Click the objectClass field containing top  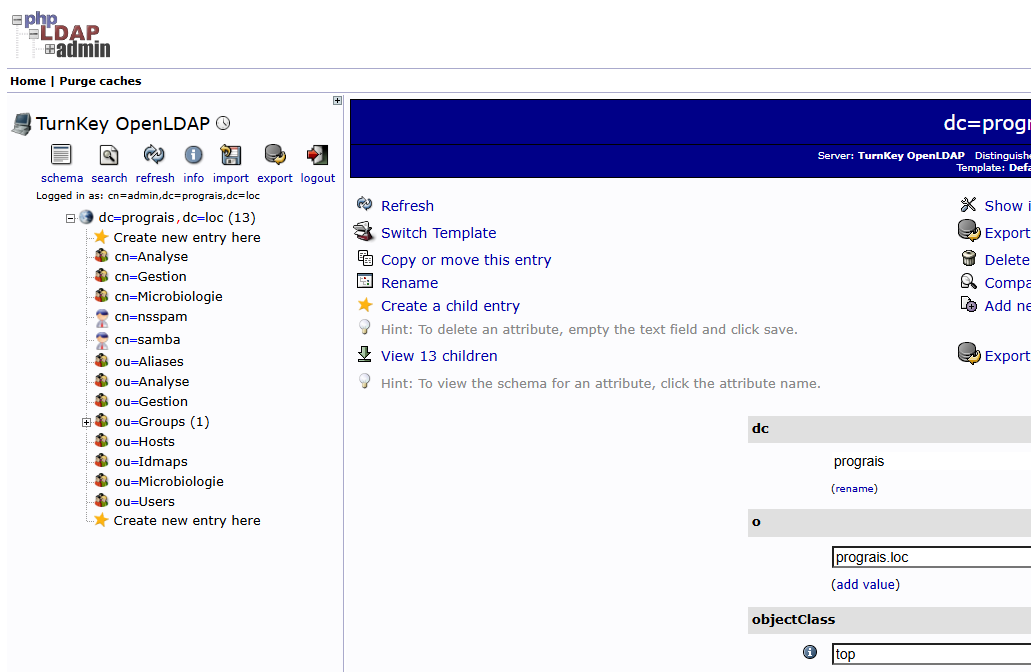click(x=931, y=654)
